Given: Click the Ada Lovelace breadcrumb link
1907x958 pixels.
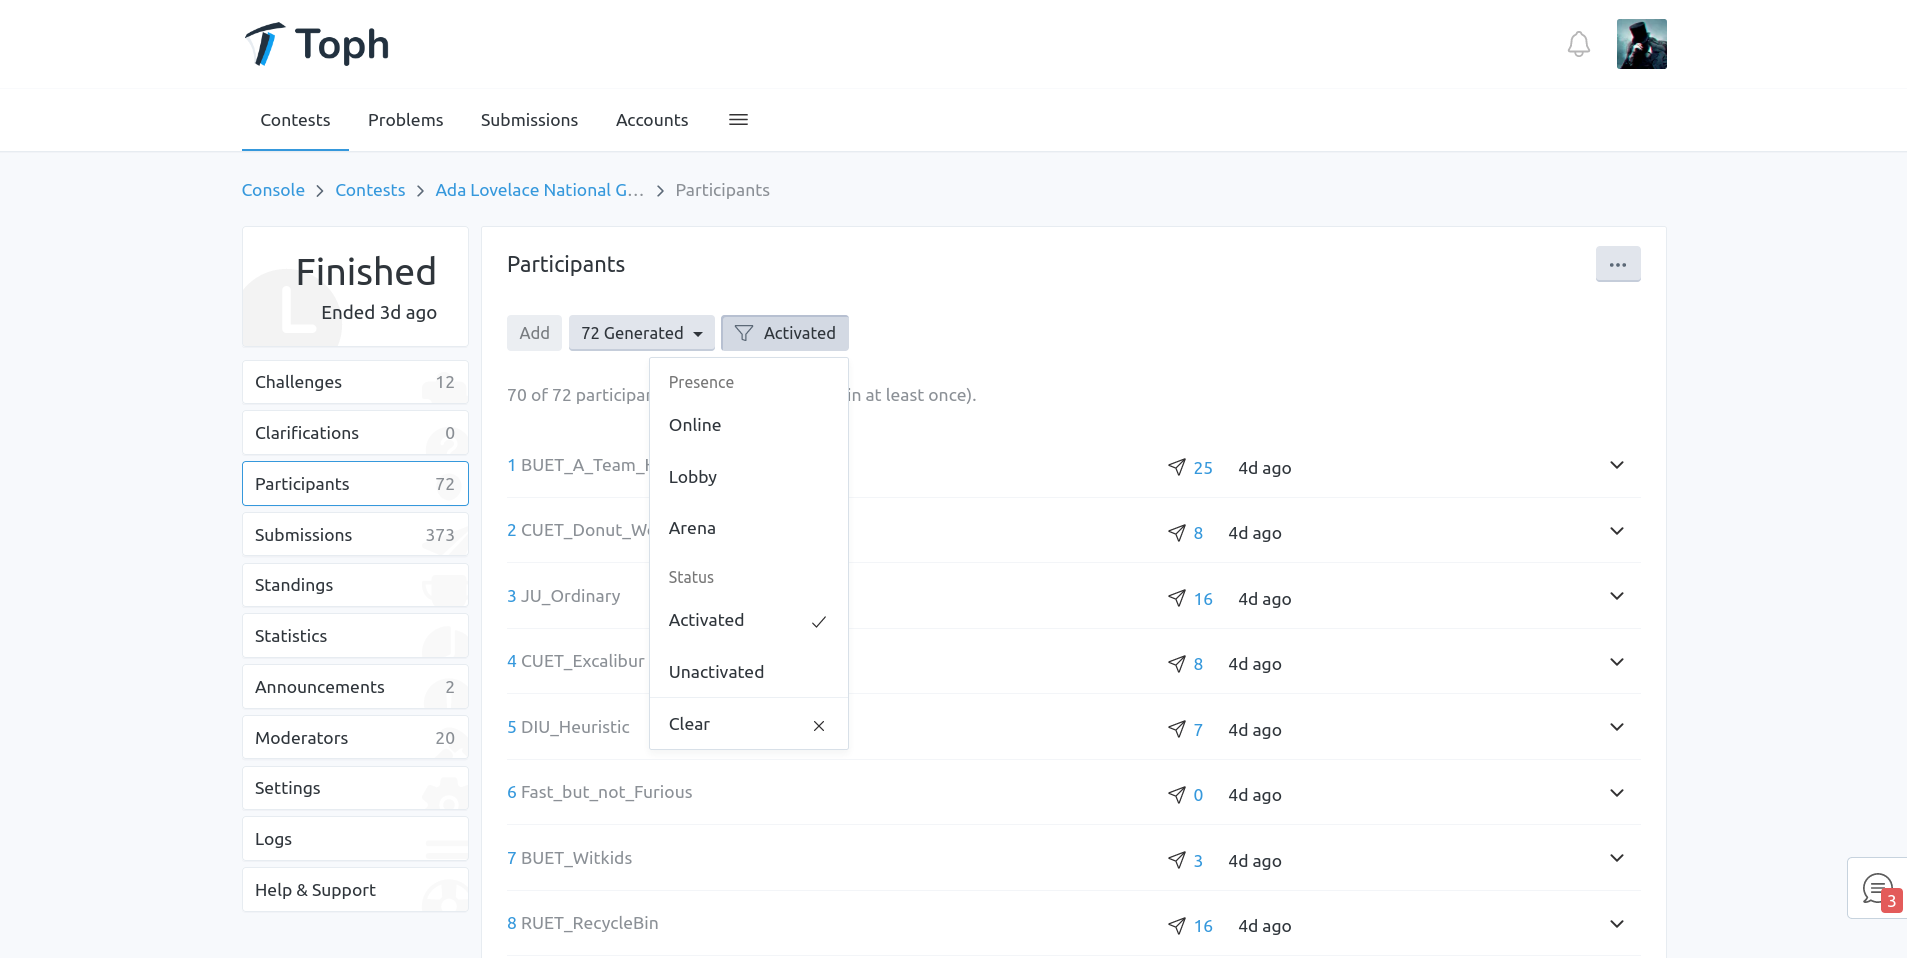Looking at the screenshot, I should coord(538,190).
